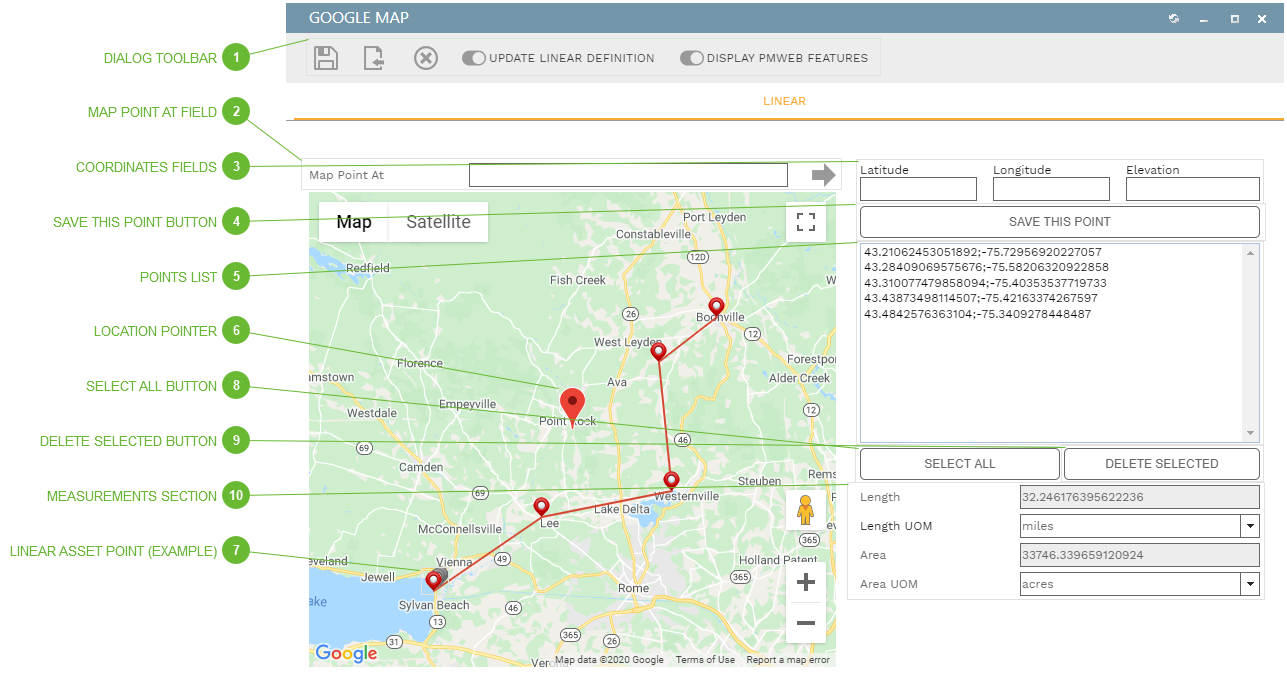Switch to the Satellite map view
The height and width of the screenshot is (689, 1287).
[438, 222]
